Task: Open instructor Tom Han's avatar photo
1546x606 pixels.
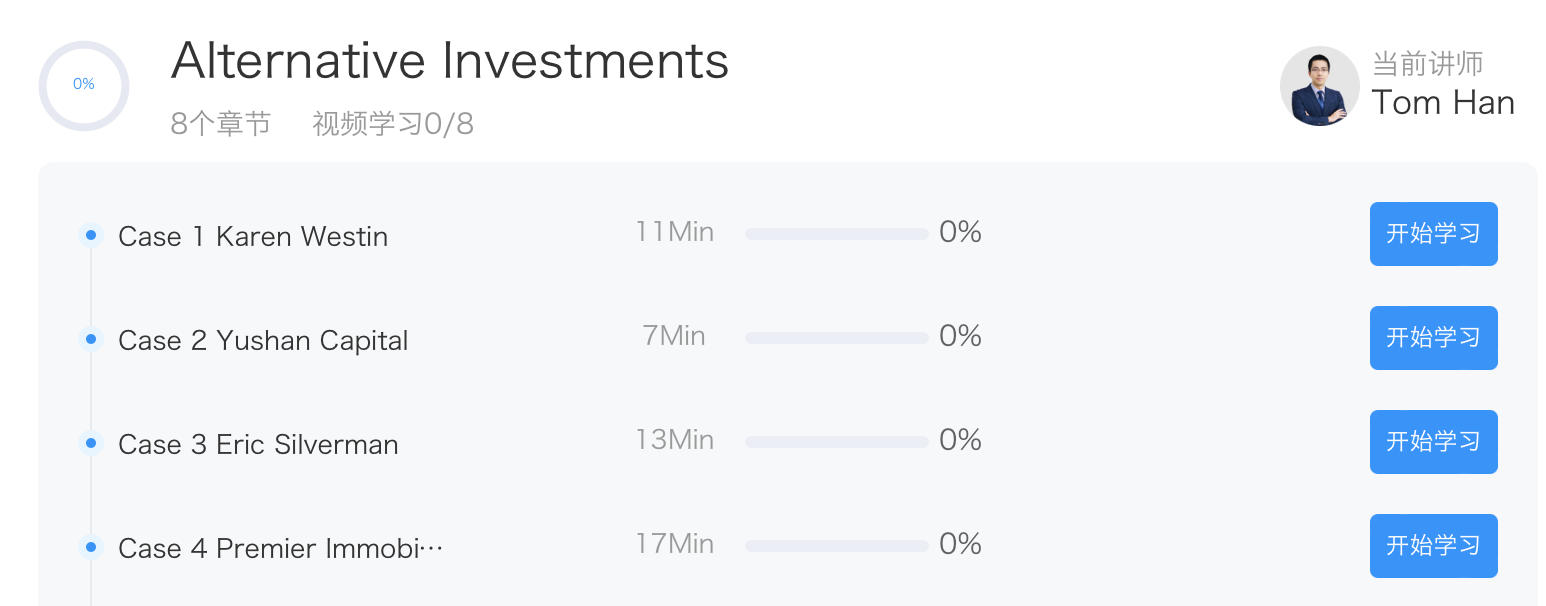Action: click(1319, 86)
